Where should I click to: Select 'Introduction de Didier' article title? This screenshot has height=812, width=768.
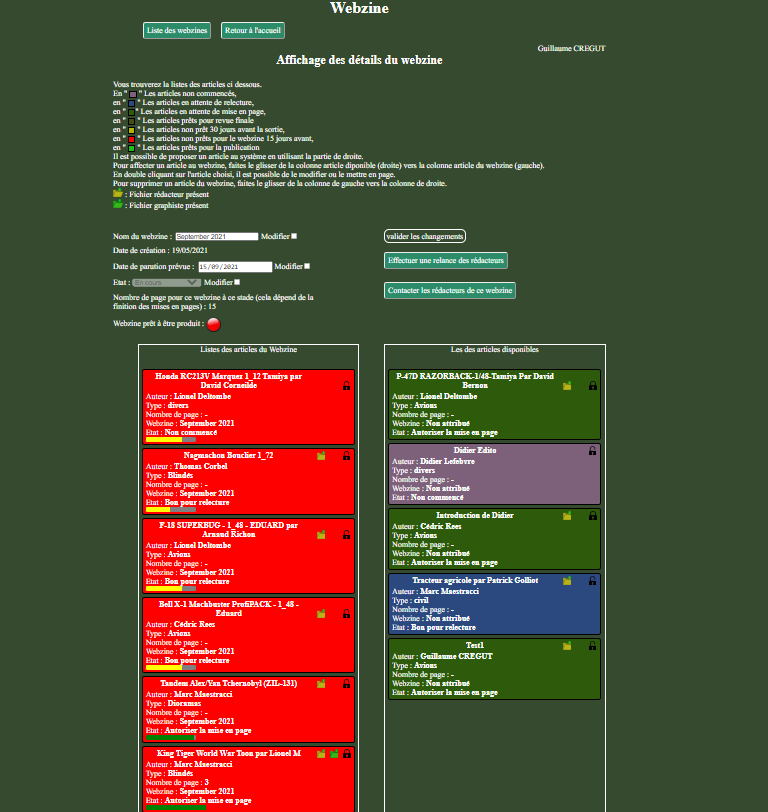point(475,515)
